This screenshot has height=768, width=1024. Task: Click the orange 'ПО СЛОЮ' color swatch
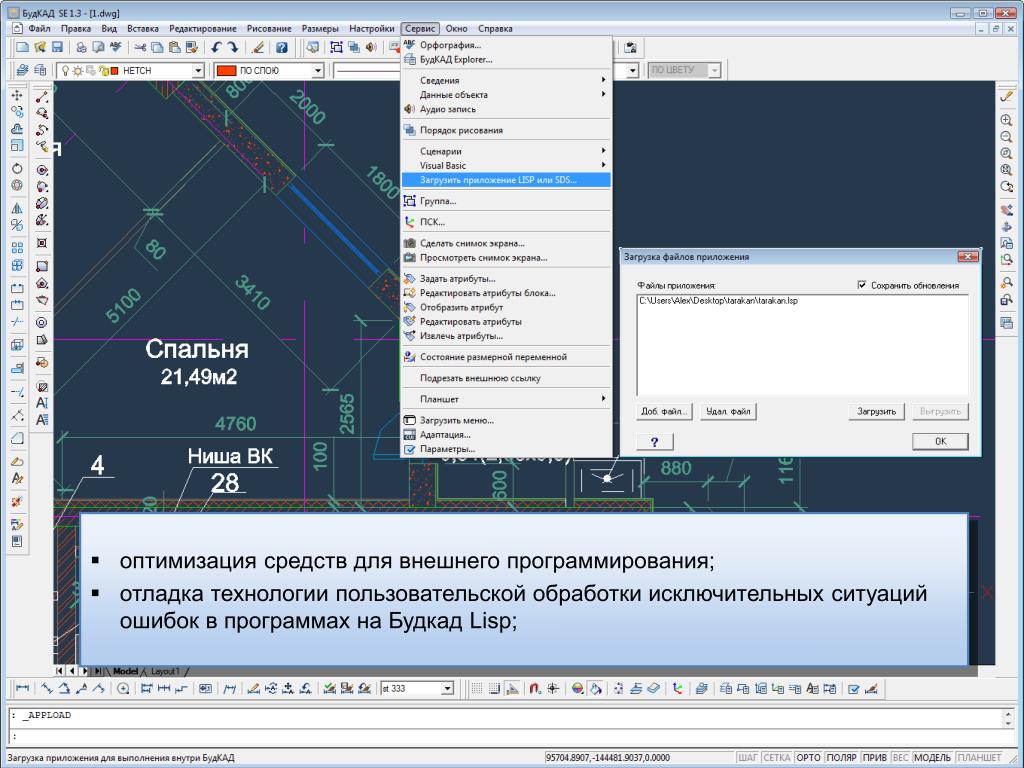226,70
